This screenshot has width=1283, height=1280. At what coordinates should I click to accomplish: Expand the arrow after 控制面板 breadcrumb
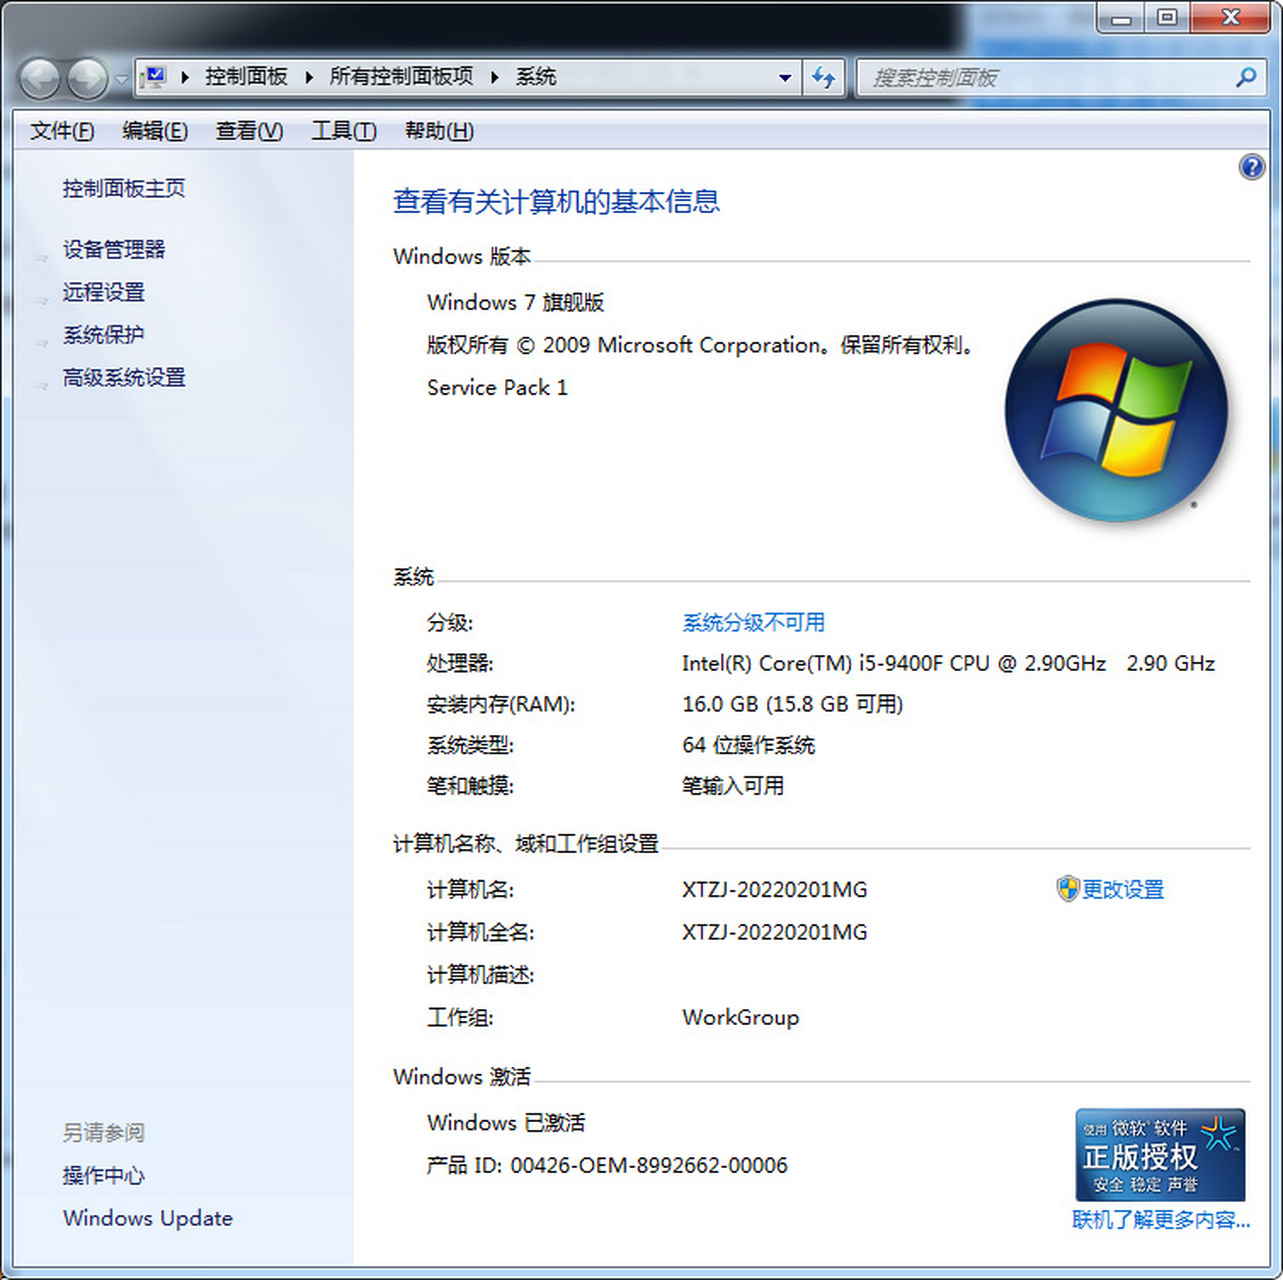[309, 77]
